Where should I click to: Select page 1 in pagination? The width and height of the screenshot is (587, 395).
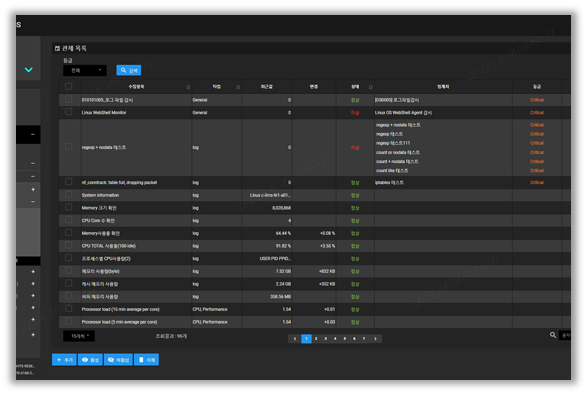coord(306,338)
